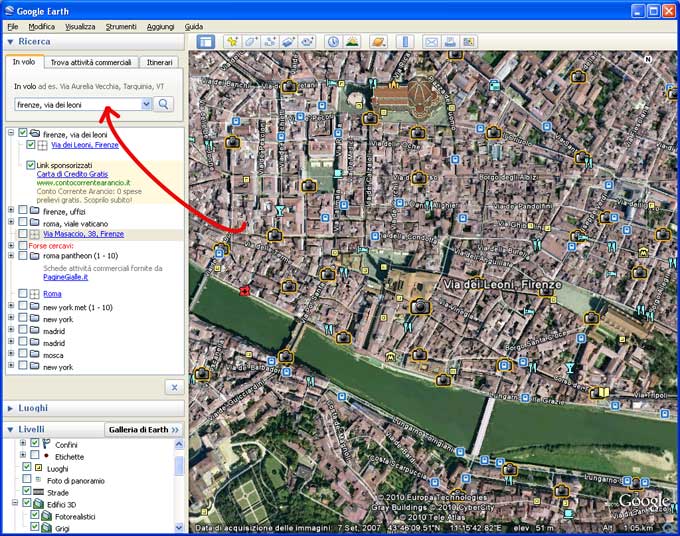Open the search history dropdown arrow
This screenshot has height=536, width=680.
(x=146, y=104)
